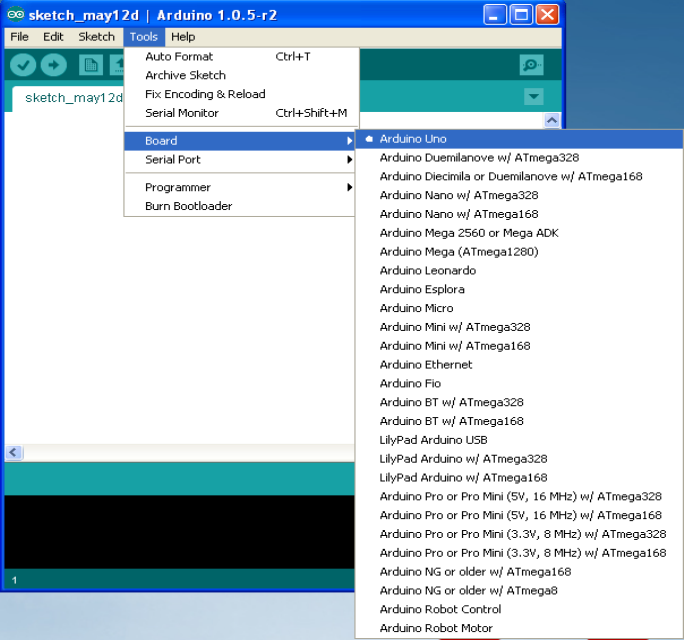Select Arduino Diecimila or Duemilanove w/ ATmega168

click(519, 177)
